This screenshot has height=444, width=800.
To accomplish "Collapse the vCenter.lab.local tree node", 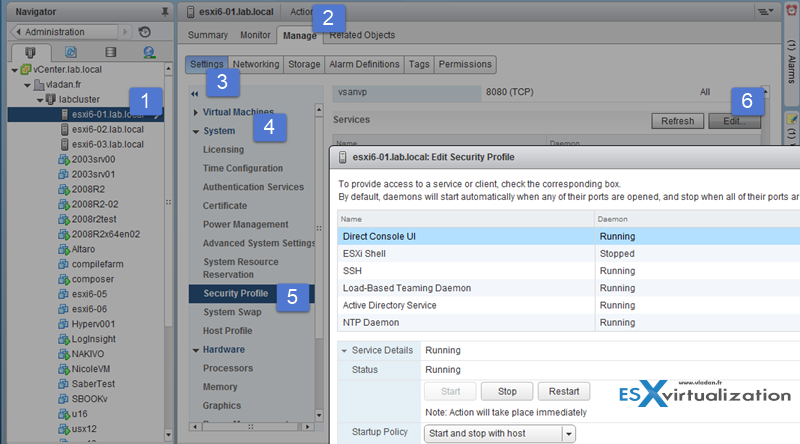I will [14, 70].
